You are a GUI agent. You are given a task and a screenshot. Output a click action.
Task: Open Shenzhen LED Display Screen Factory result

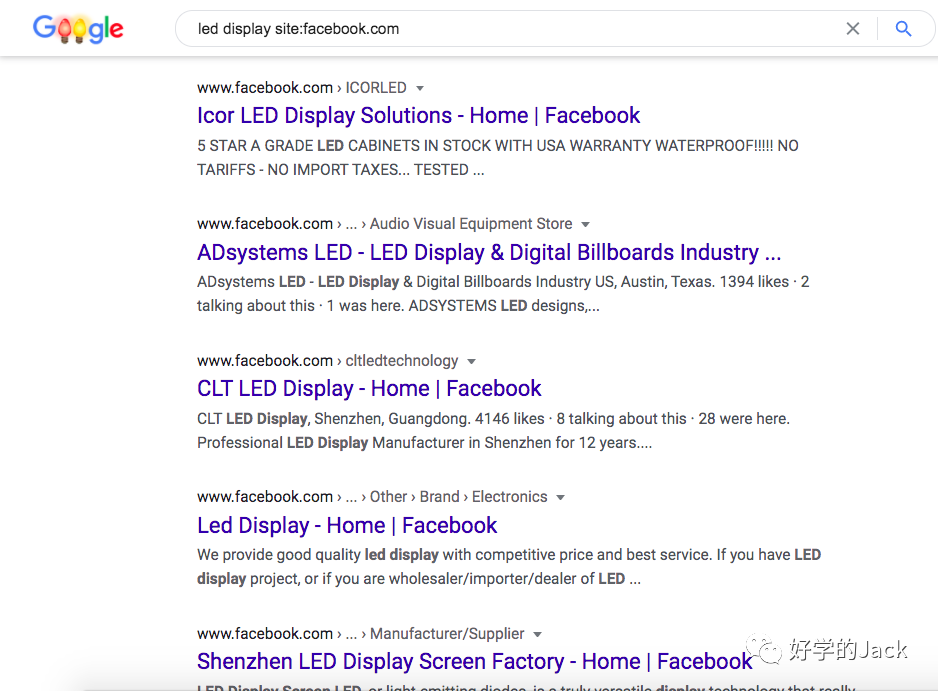[x=474, y=662]
